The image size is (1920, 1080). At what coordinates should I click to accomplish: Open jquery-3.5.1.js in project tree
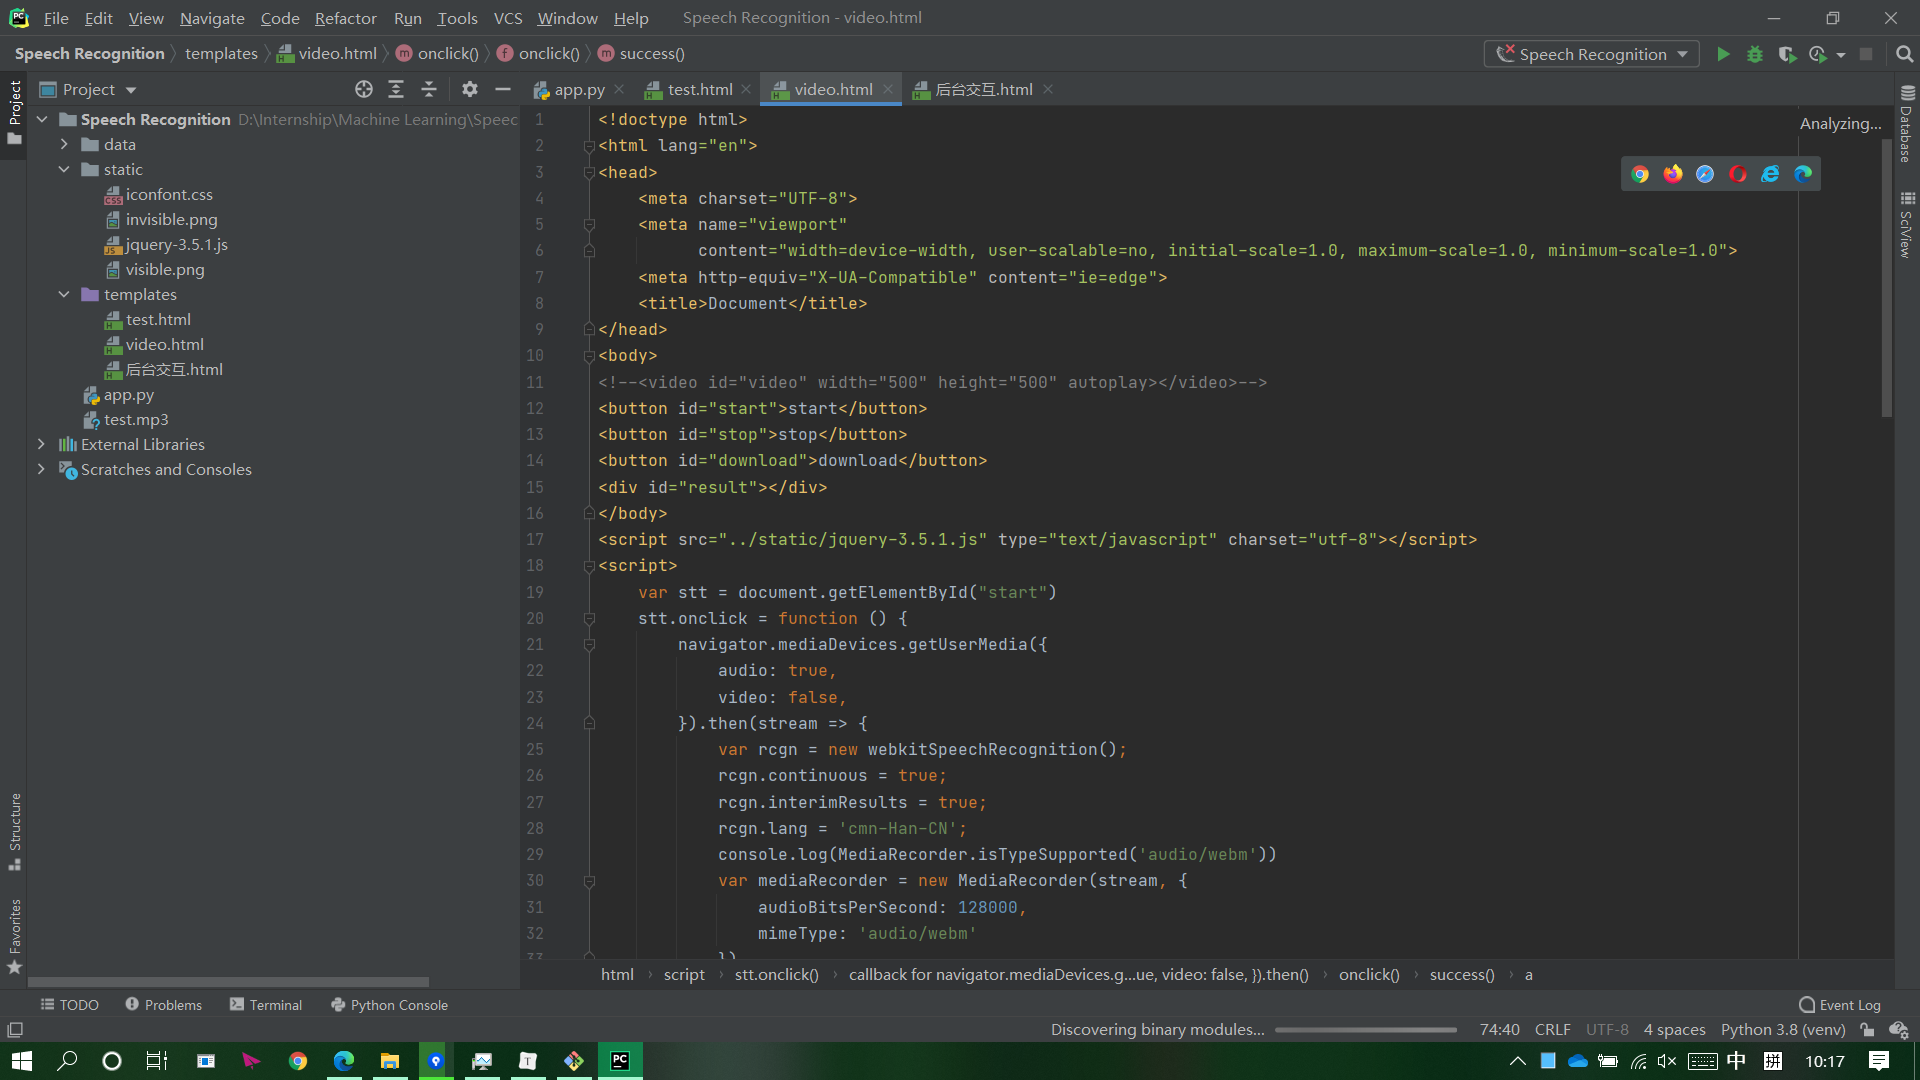click(176, 244)
